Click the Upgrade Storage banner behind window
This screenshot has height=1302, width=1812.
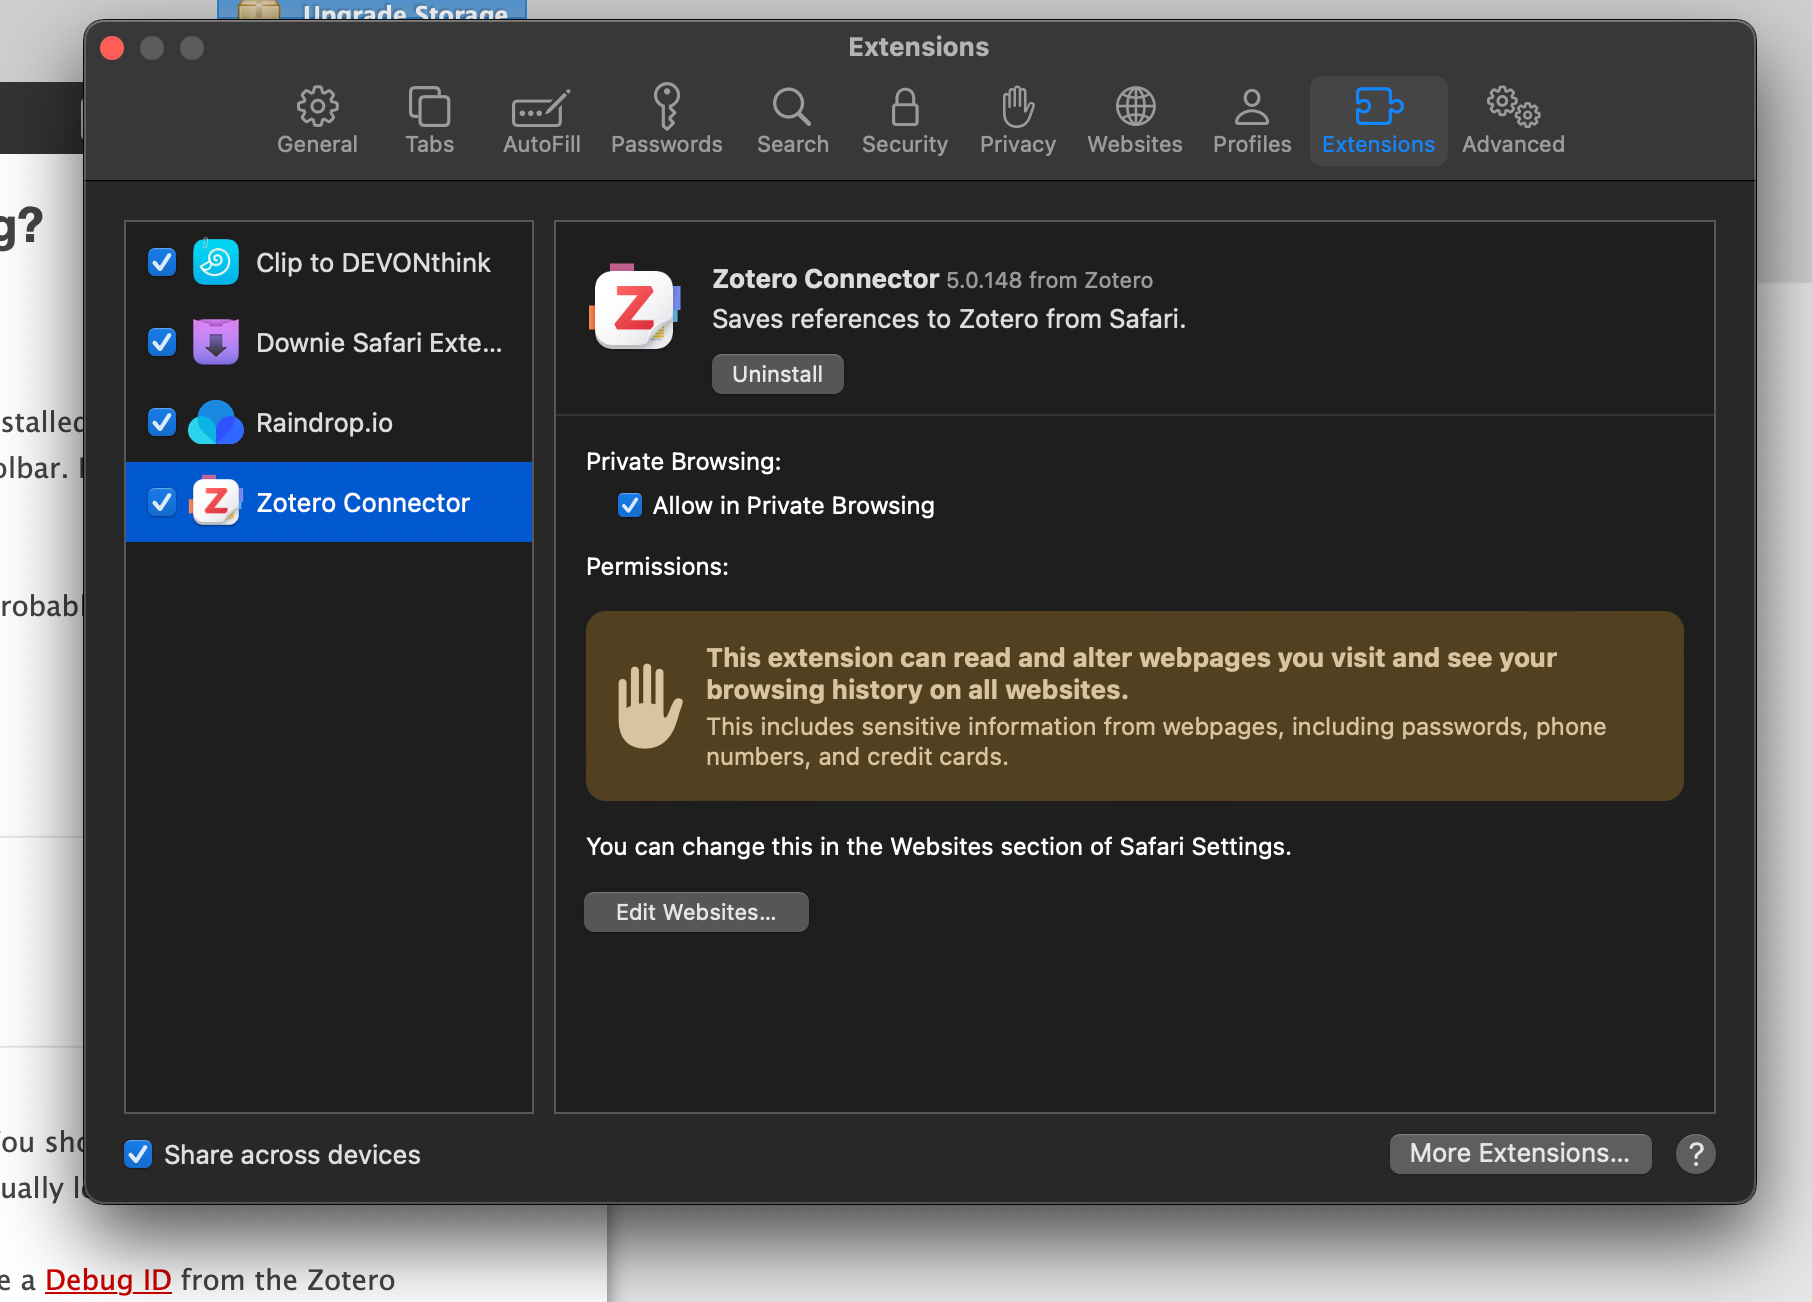click(372, 10)
